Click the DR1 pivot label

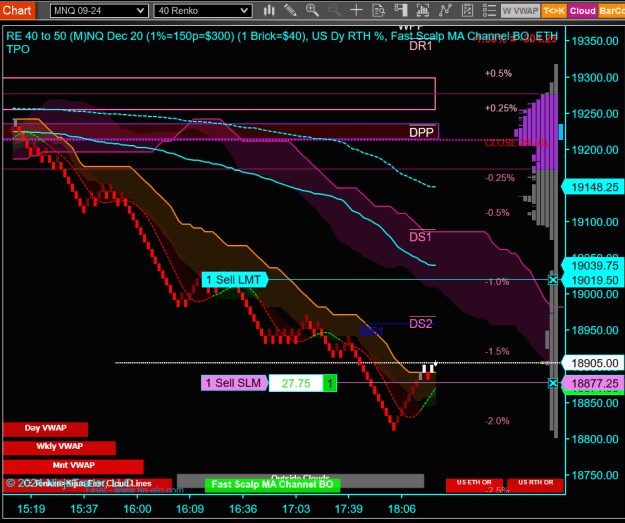coord(421,46)
